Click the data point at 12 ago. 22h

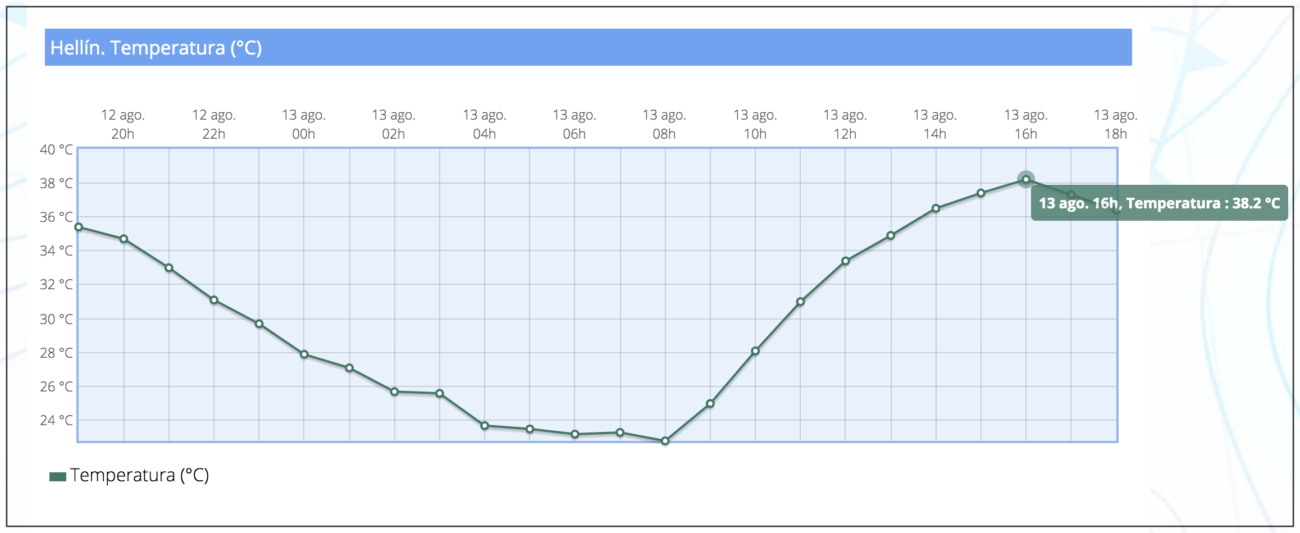point(214,300)
